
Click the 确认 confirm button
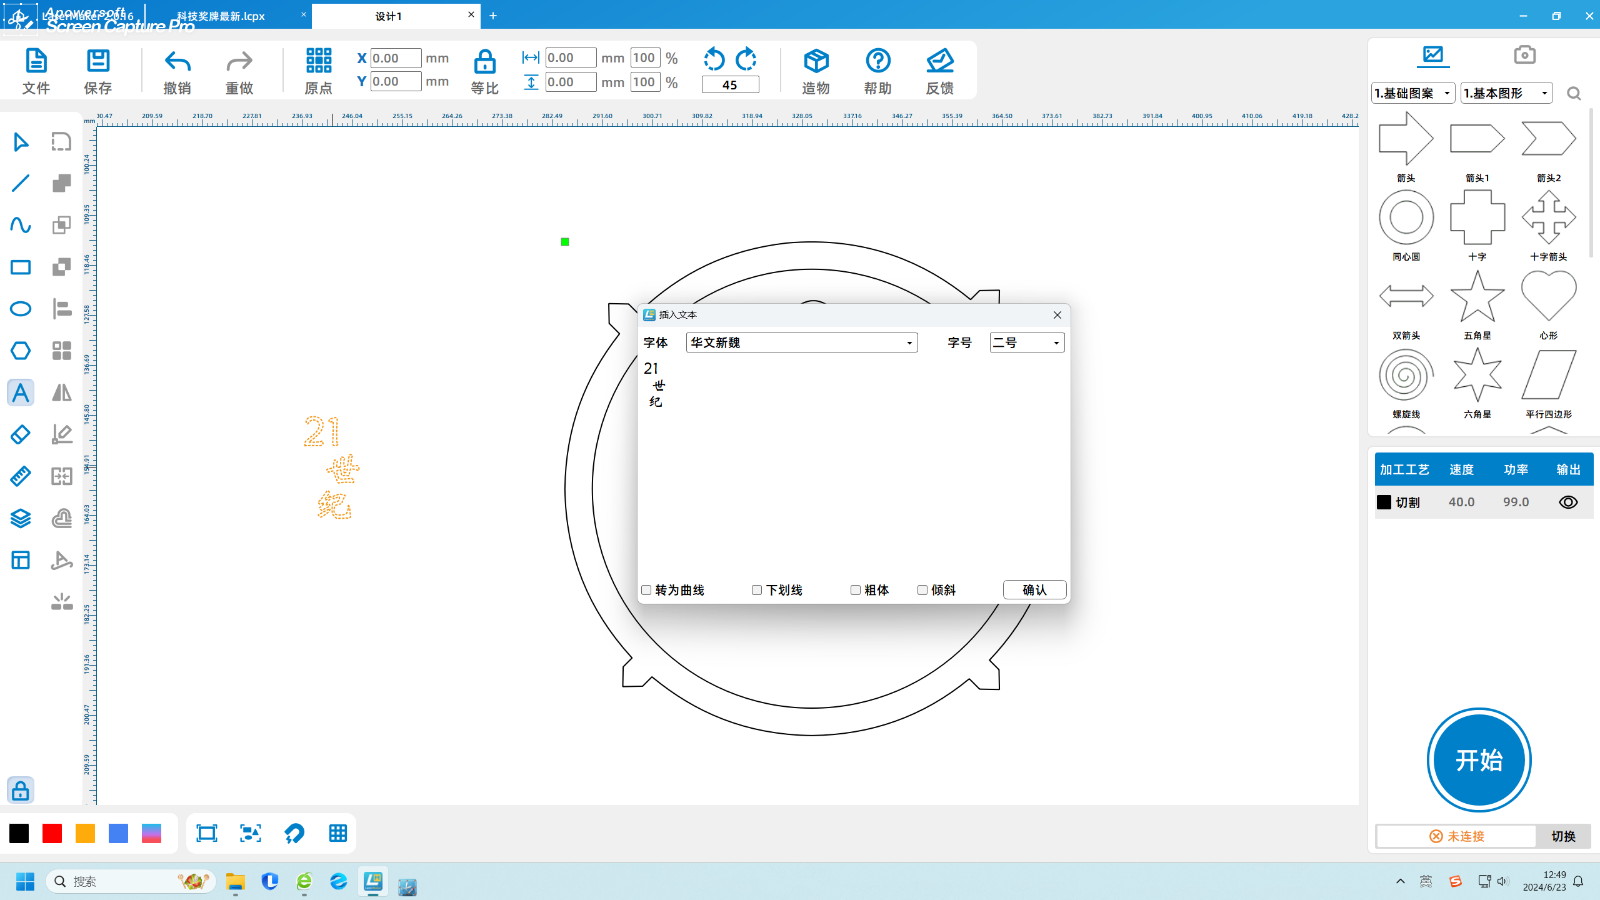1034,590
